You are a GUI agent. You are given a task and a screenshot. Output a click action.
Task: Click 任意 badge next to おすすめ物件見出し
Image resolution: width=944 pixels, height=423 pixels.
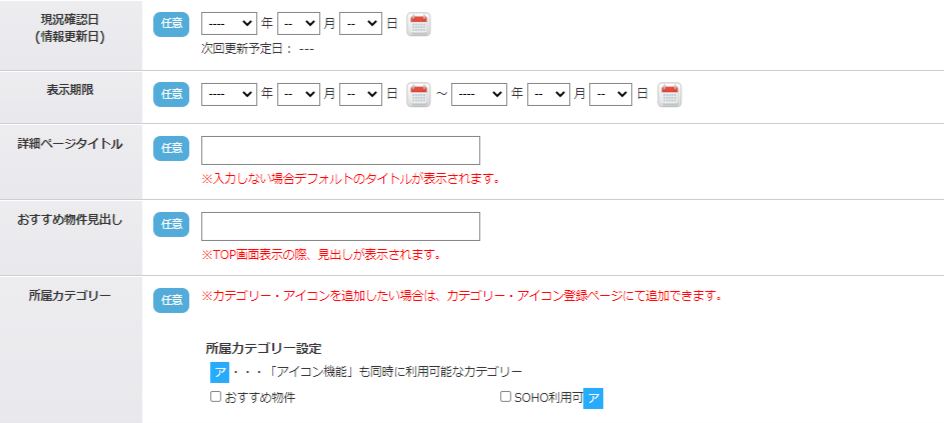(x=171, y=225)
